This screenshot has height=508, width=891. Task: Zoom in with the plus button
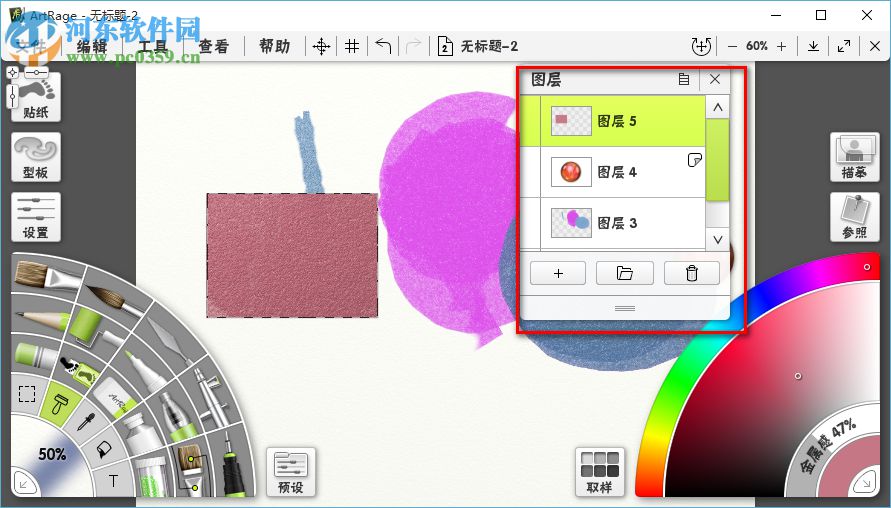click(x=782, y=47)
